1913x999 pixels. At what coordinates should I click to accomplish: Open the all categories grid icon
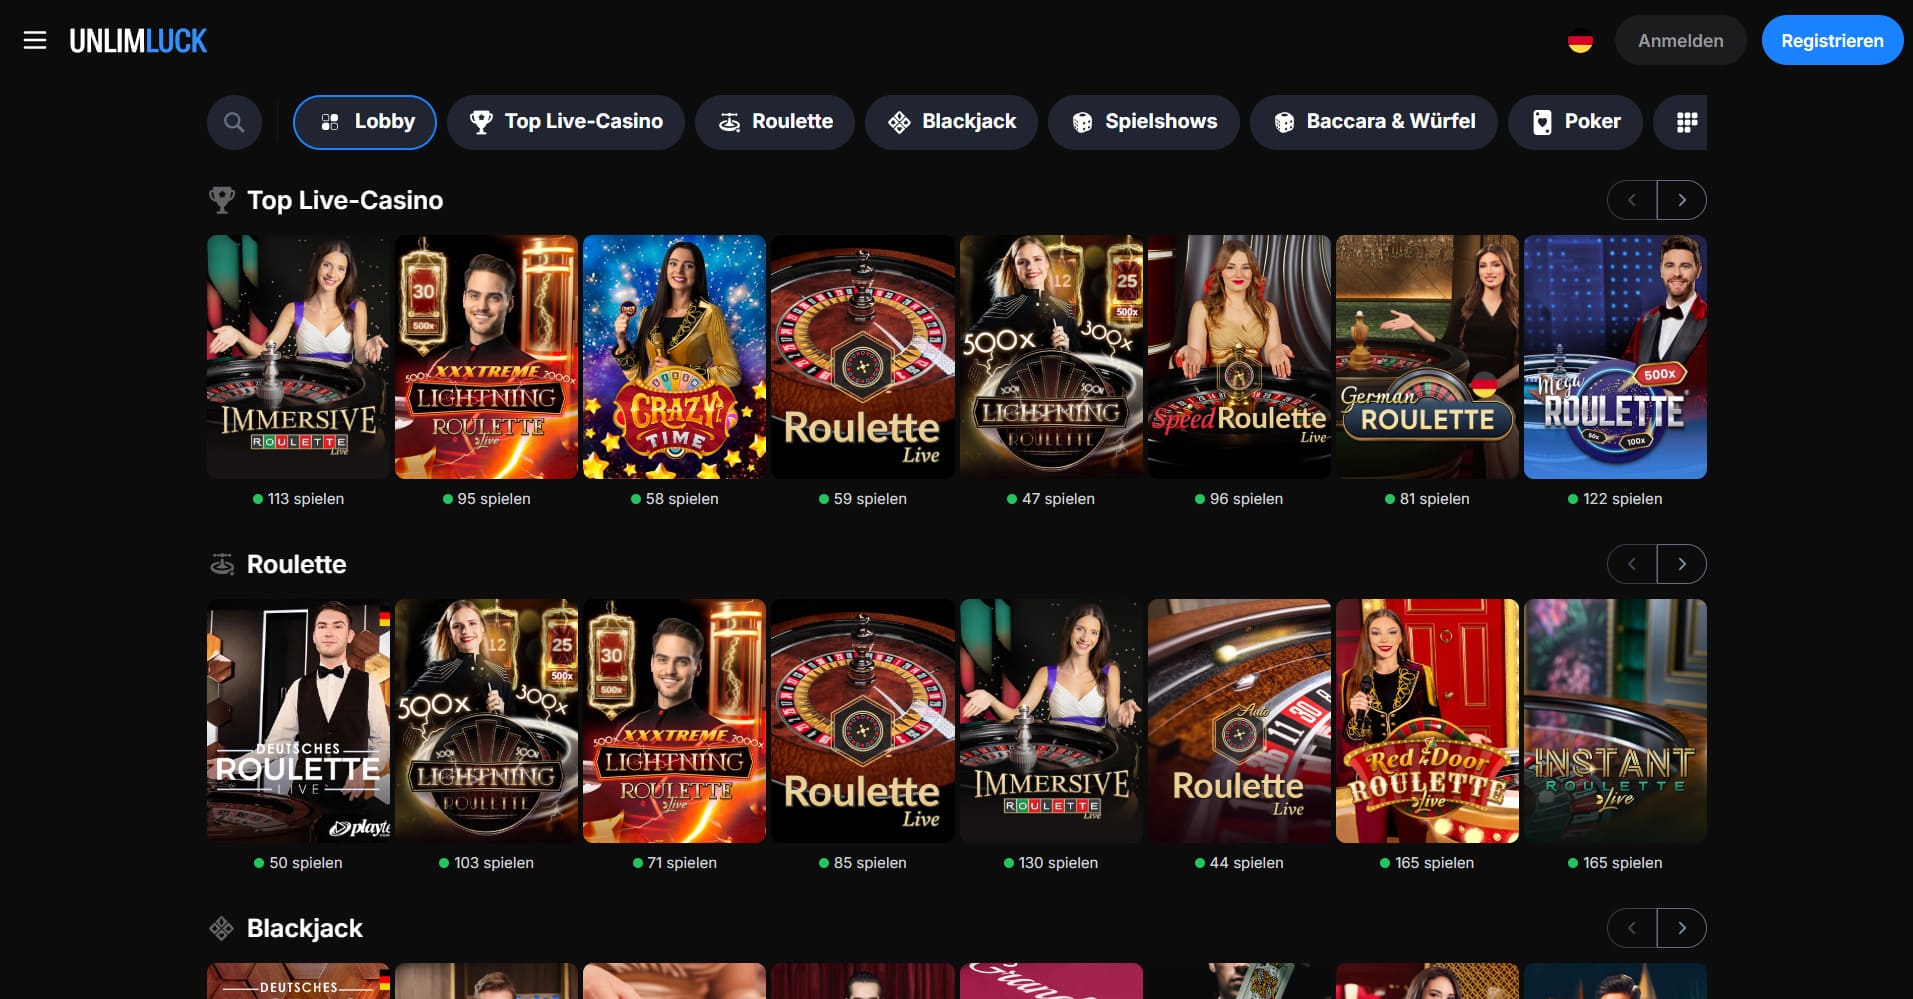1686,122
